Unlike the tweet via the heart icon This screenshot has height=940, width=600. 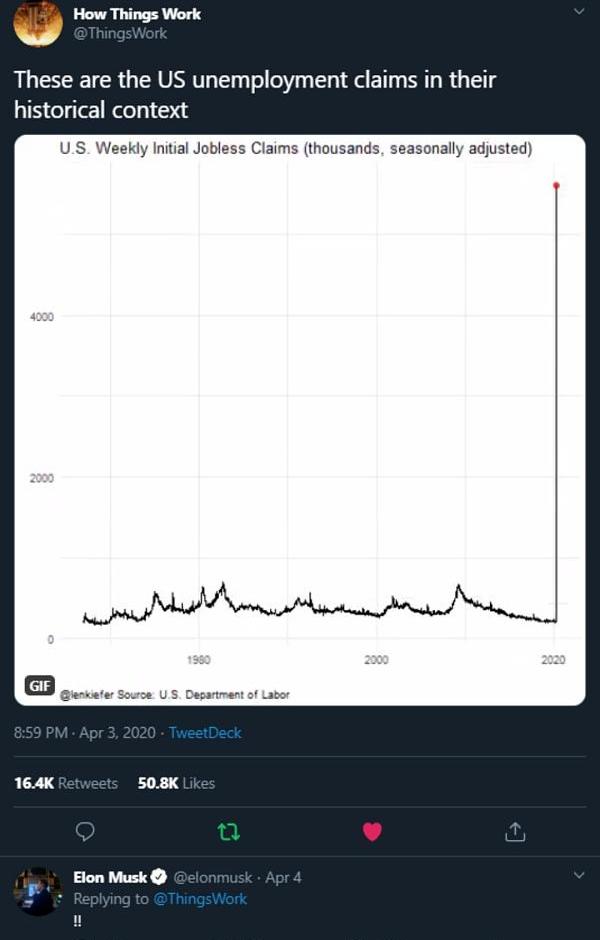(372, 831)
